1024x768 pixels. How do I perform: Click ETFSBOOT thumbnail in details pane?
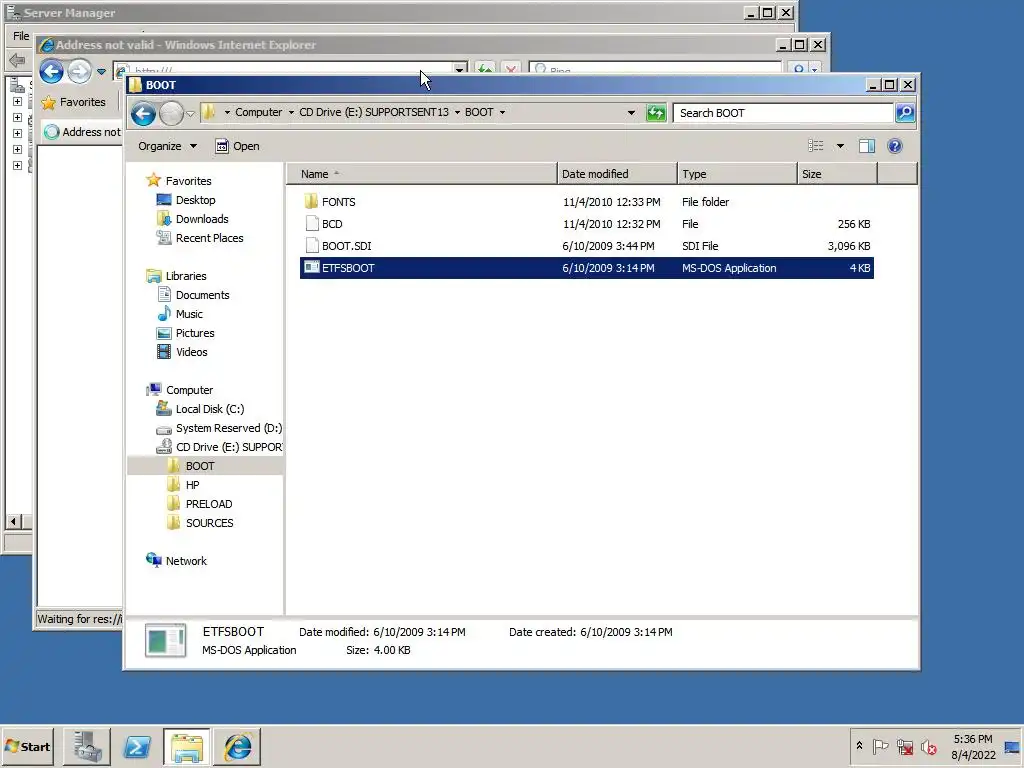(165, 640)
